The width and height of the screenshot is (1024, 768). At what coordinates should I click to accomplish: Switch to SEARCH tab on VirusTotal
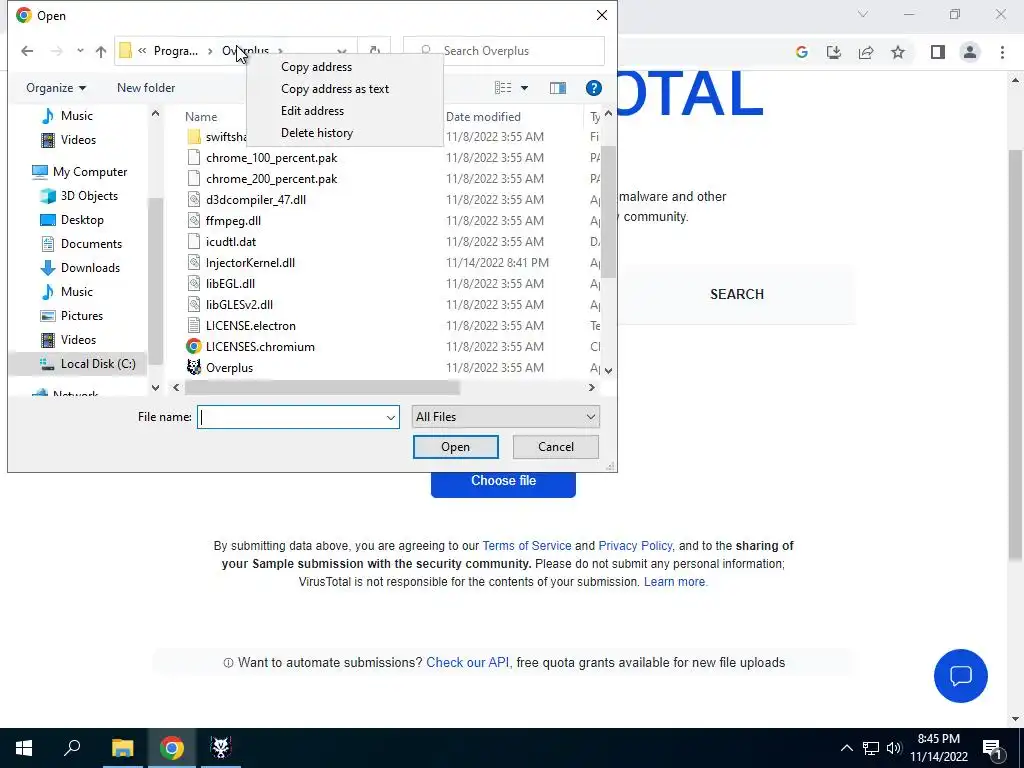click(x=737, y=295)
